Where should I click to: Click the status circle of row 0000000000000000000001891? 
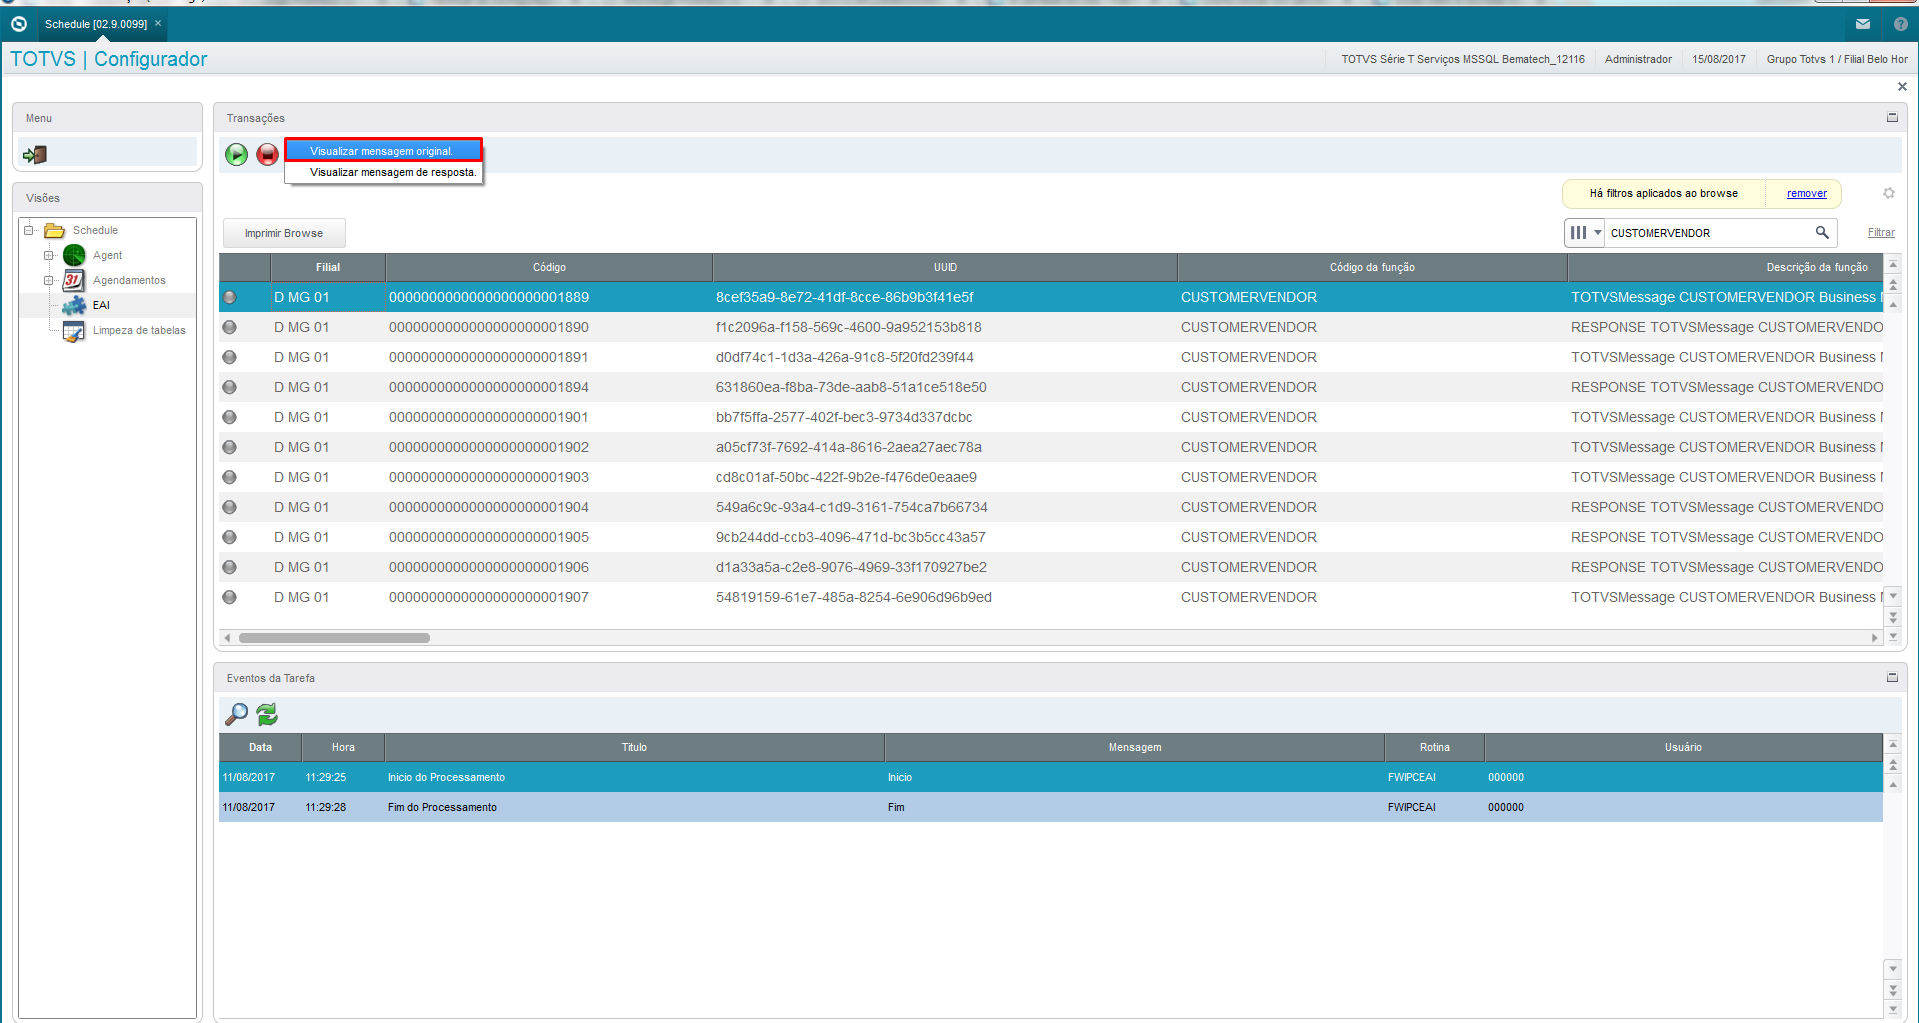coord(230,357)
